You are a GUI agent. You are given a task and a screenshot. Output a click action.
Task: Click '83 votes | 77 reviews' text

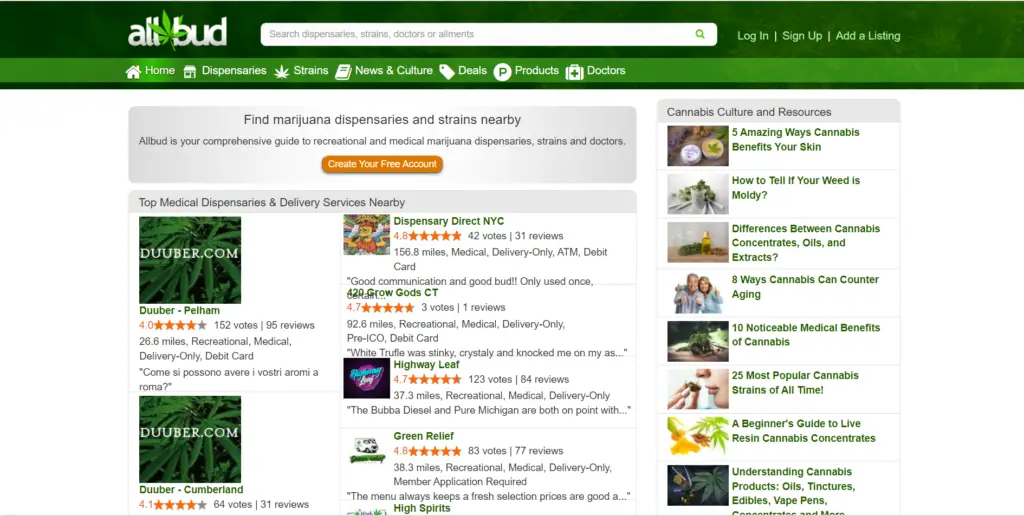515,451
